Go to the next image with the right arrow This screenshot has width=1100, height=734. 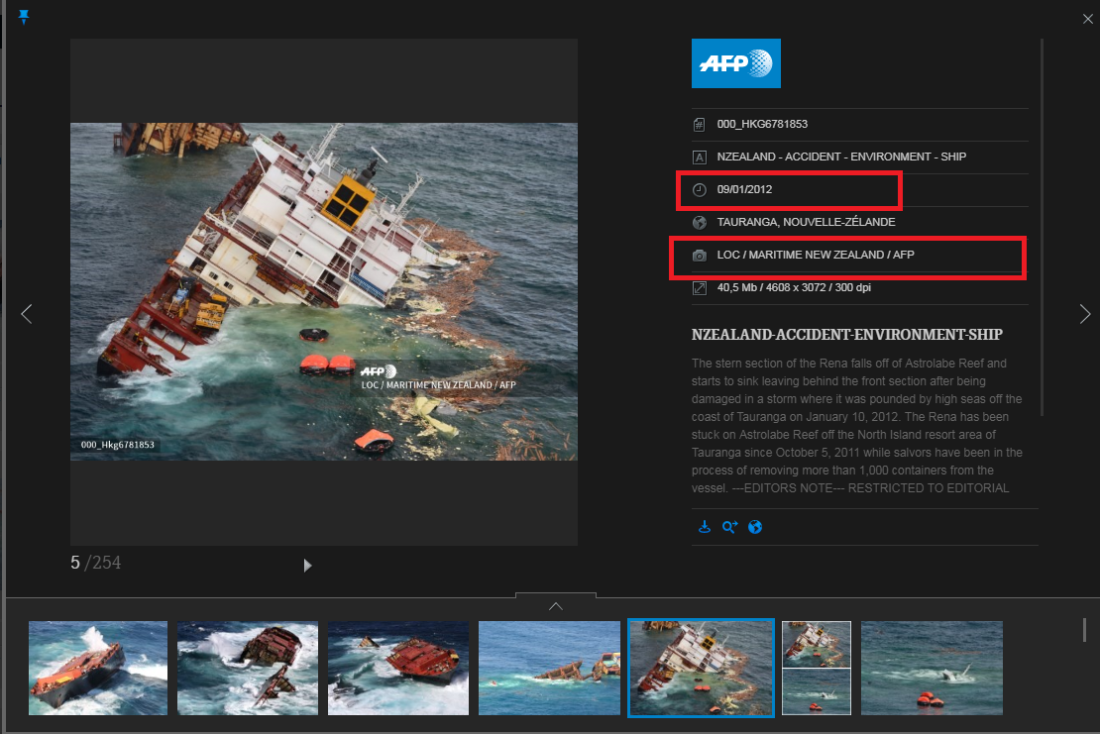tap(1085, 314)
